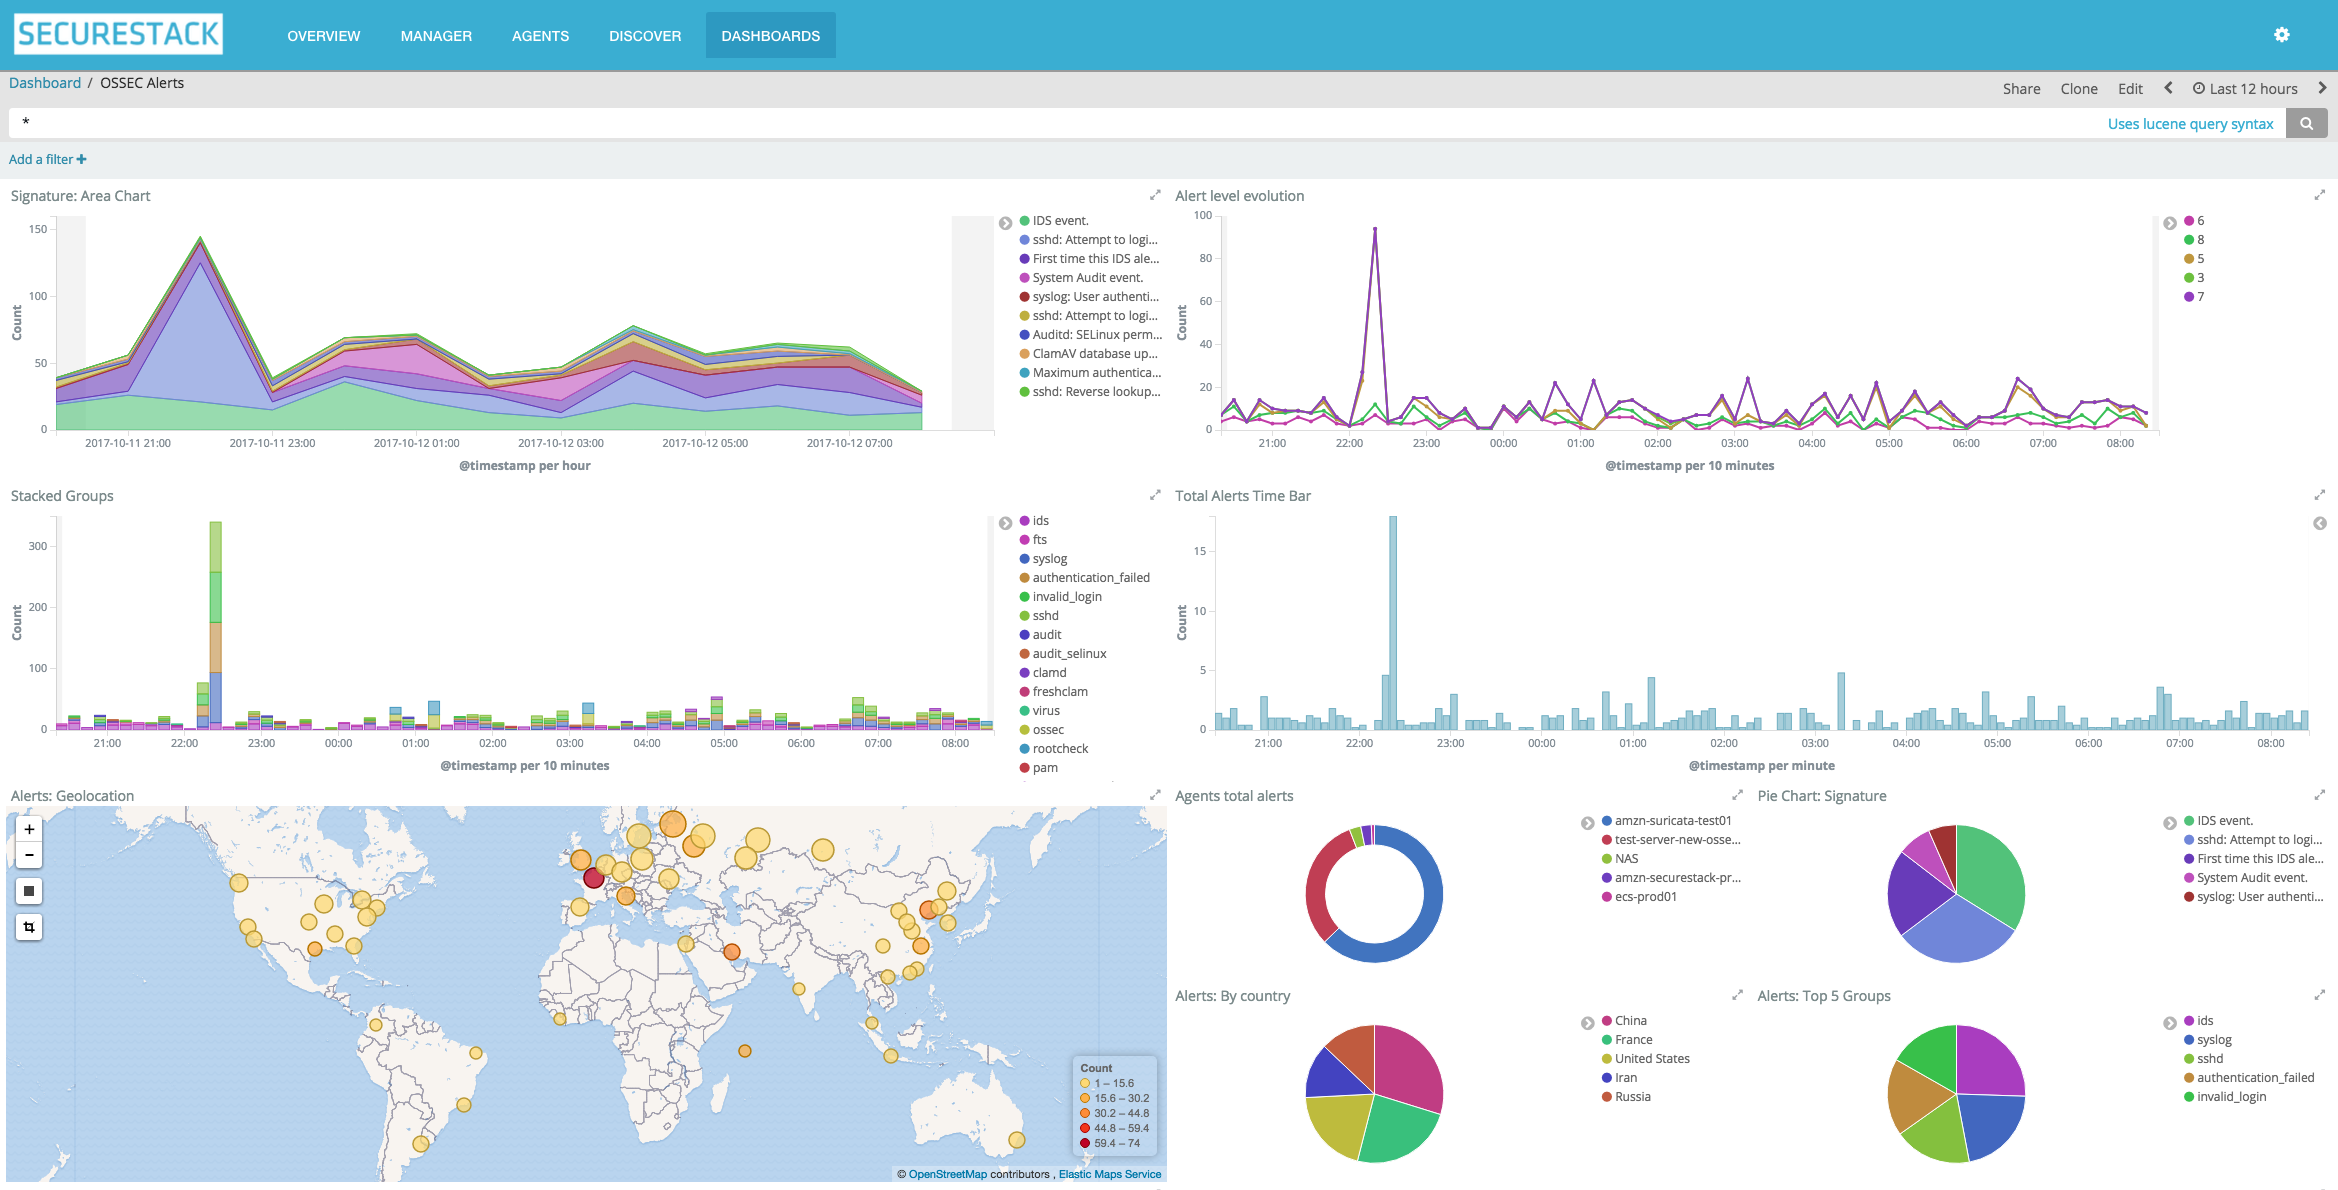Screen dimensions: 2338x1190
Task: Toggle the 'syslog' series in Stacked Groups legend
Action: coord(1049,559)
